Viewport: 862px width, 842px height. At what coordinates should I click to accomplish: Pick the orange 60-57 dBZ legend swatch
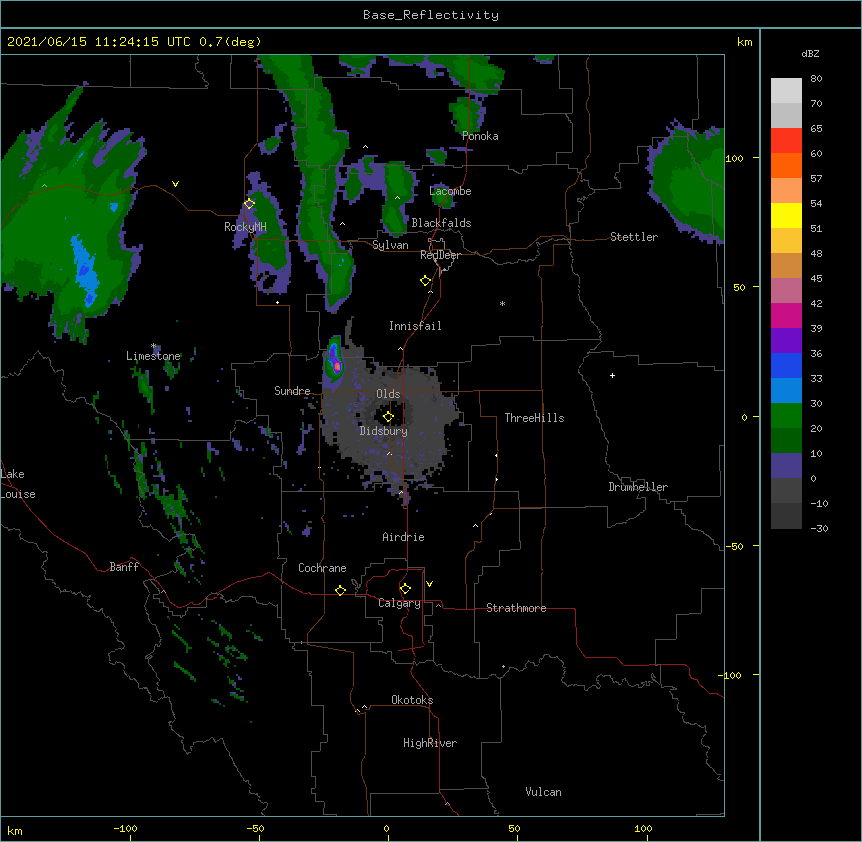coord(786,166)
